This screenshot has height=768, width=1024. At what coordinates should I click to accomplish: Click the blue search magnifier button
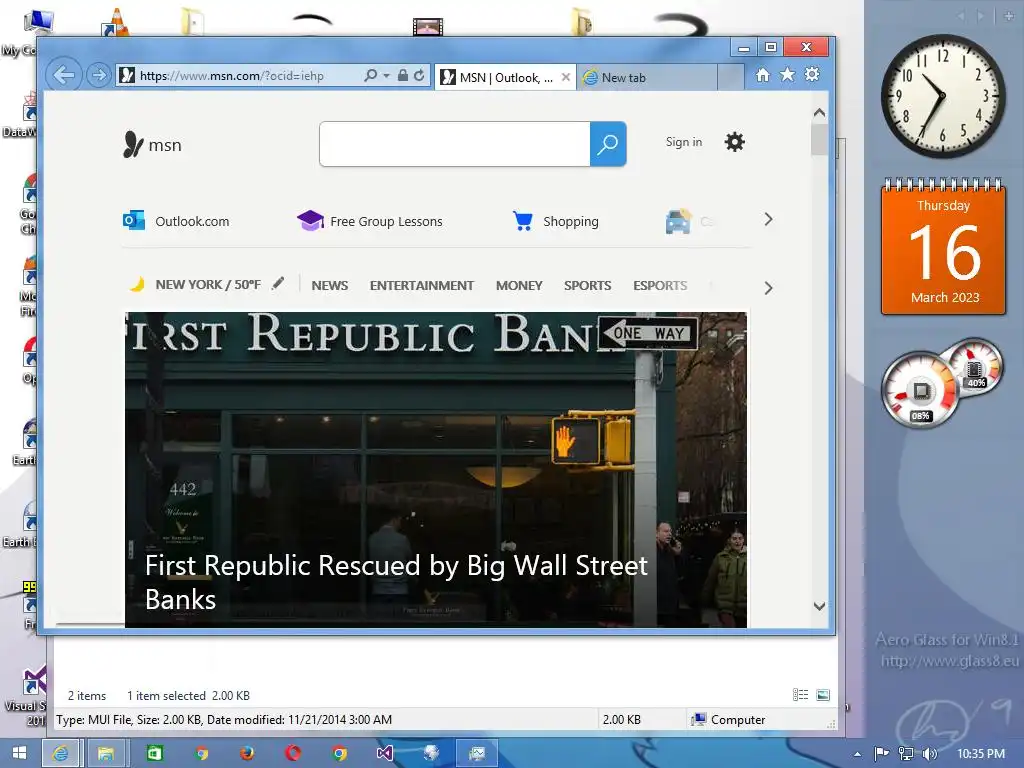click(x=608, y=144)
